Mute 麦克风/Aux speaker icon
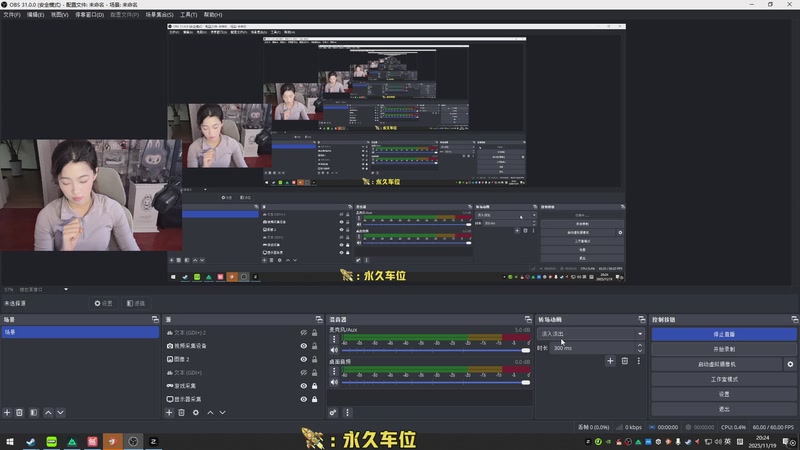 click(334, 350)
